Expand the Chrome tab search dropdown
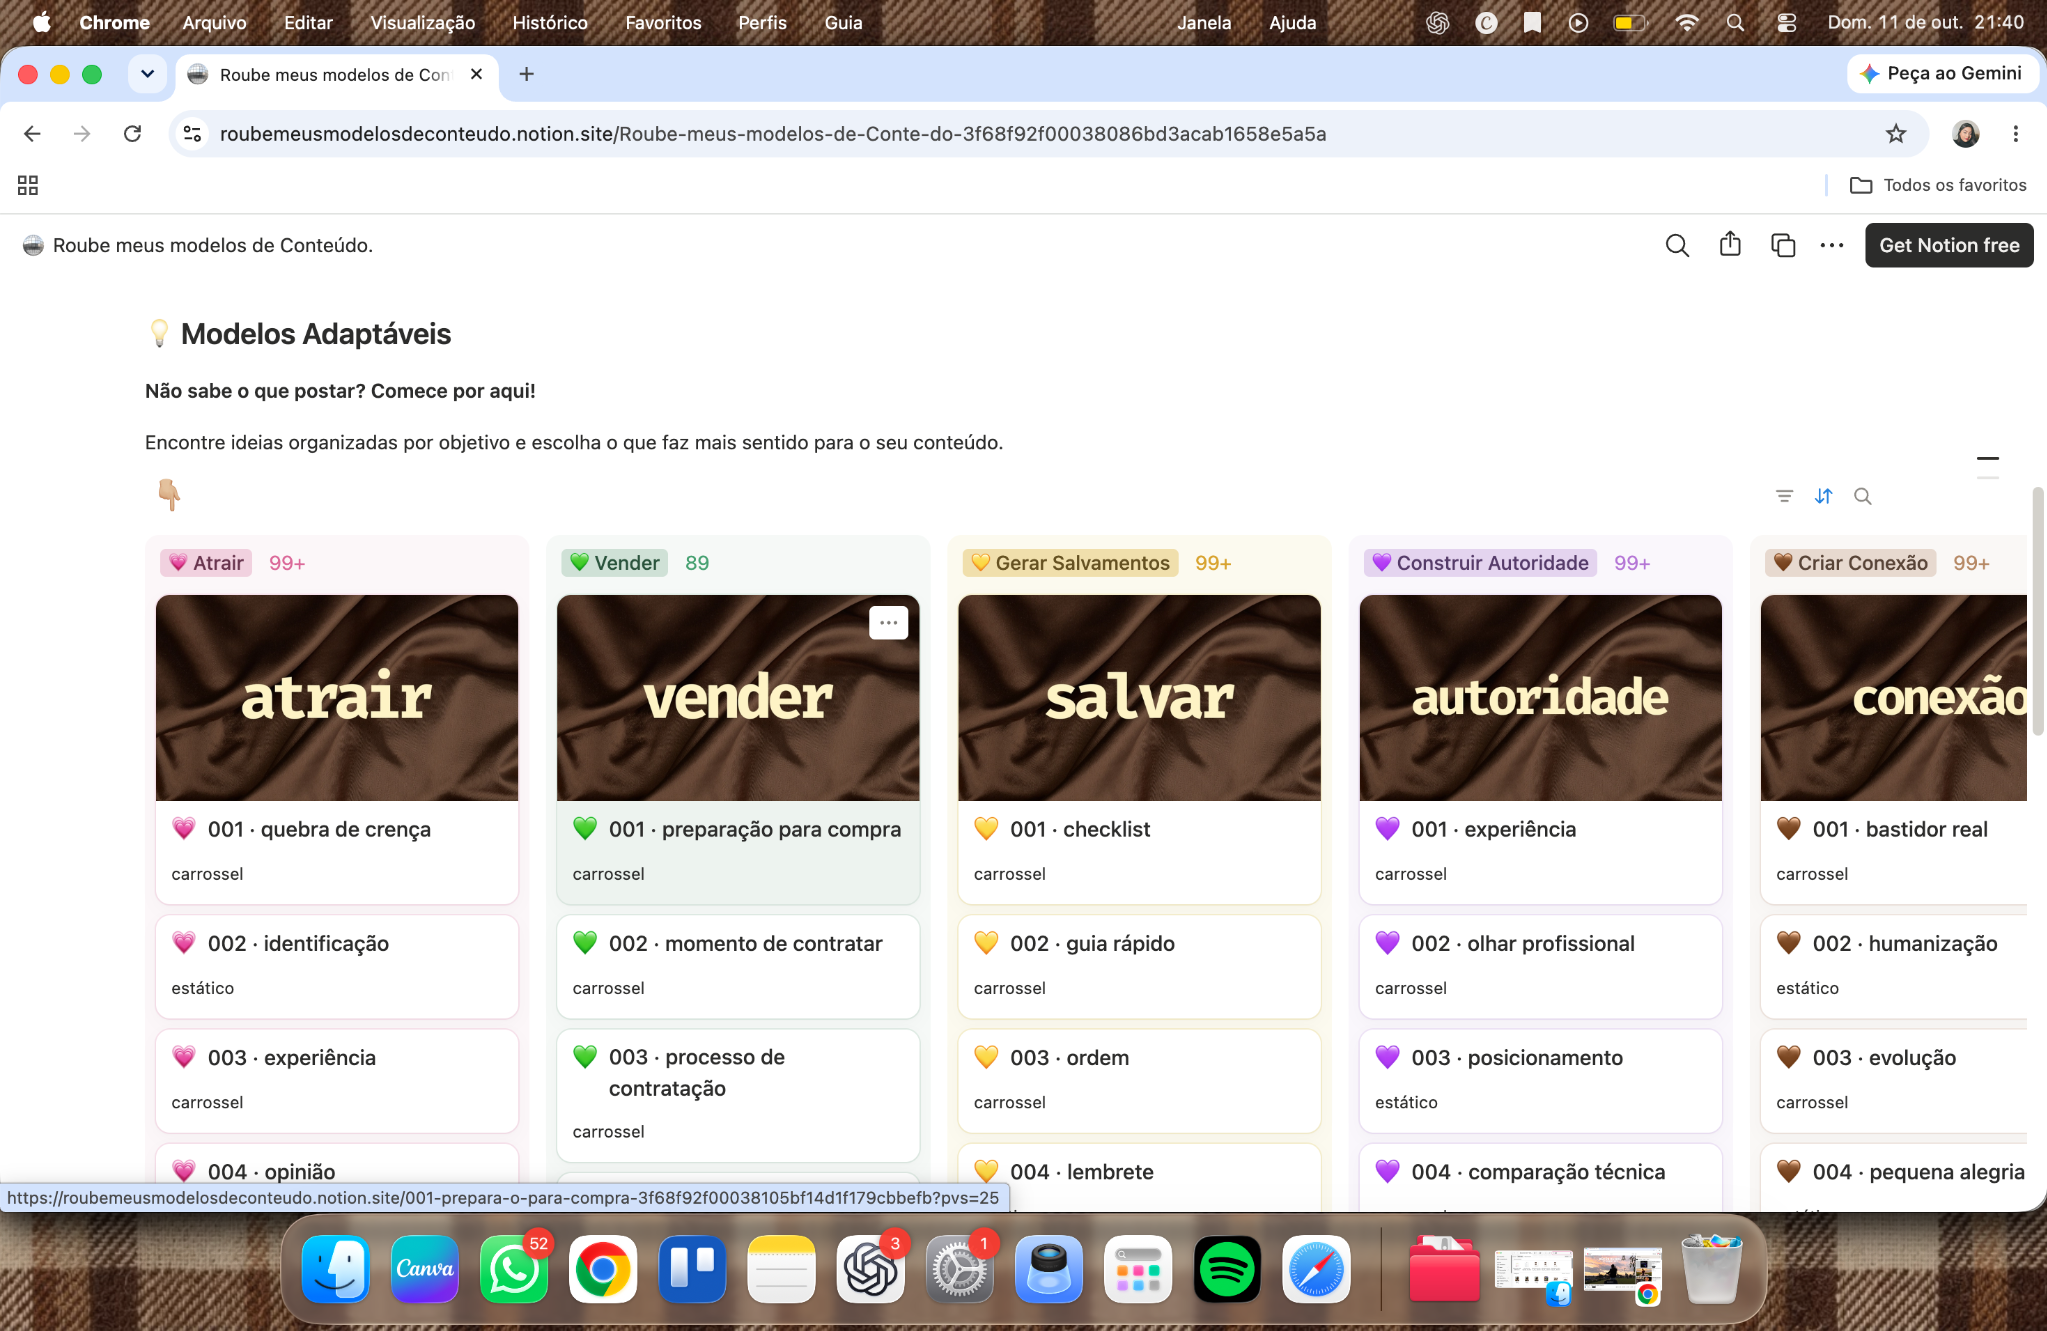Screen dimensions: 2047x1331 point(147,74)
